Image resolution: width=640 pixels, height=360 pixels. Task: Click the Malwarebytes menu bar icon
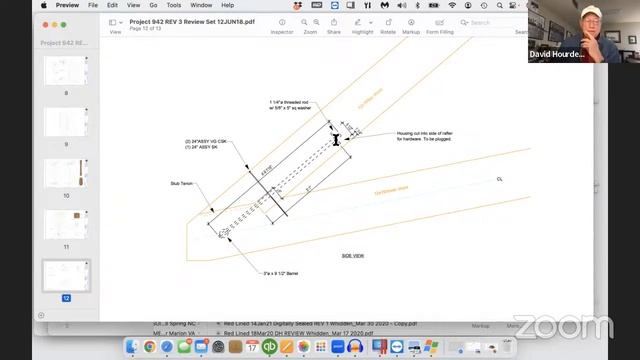pos(384,5)
